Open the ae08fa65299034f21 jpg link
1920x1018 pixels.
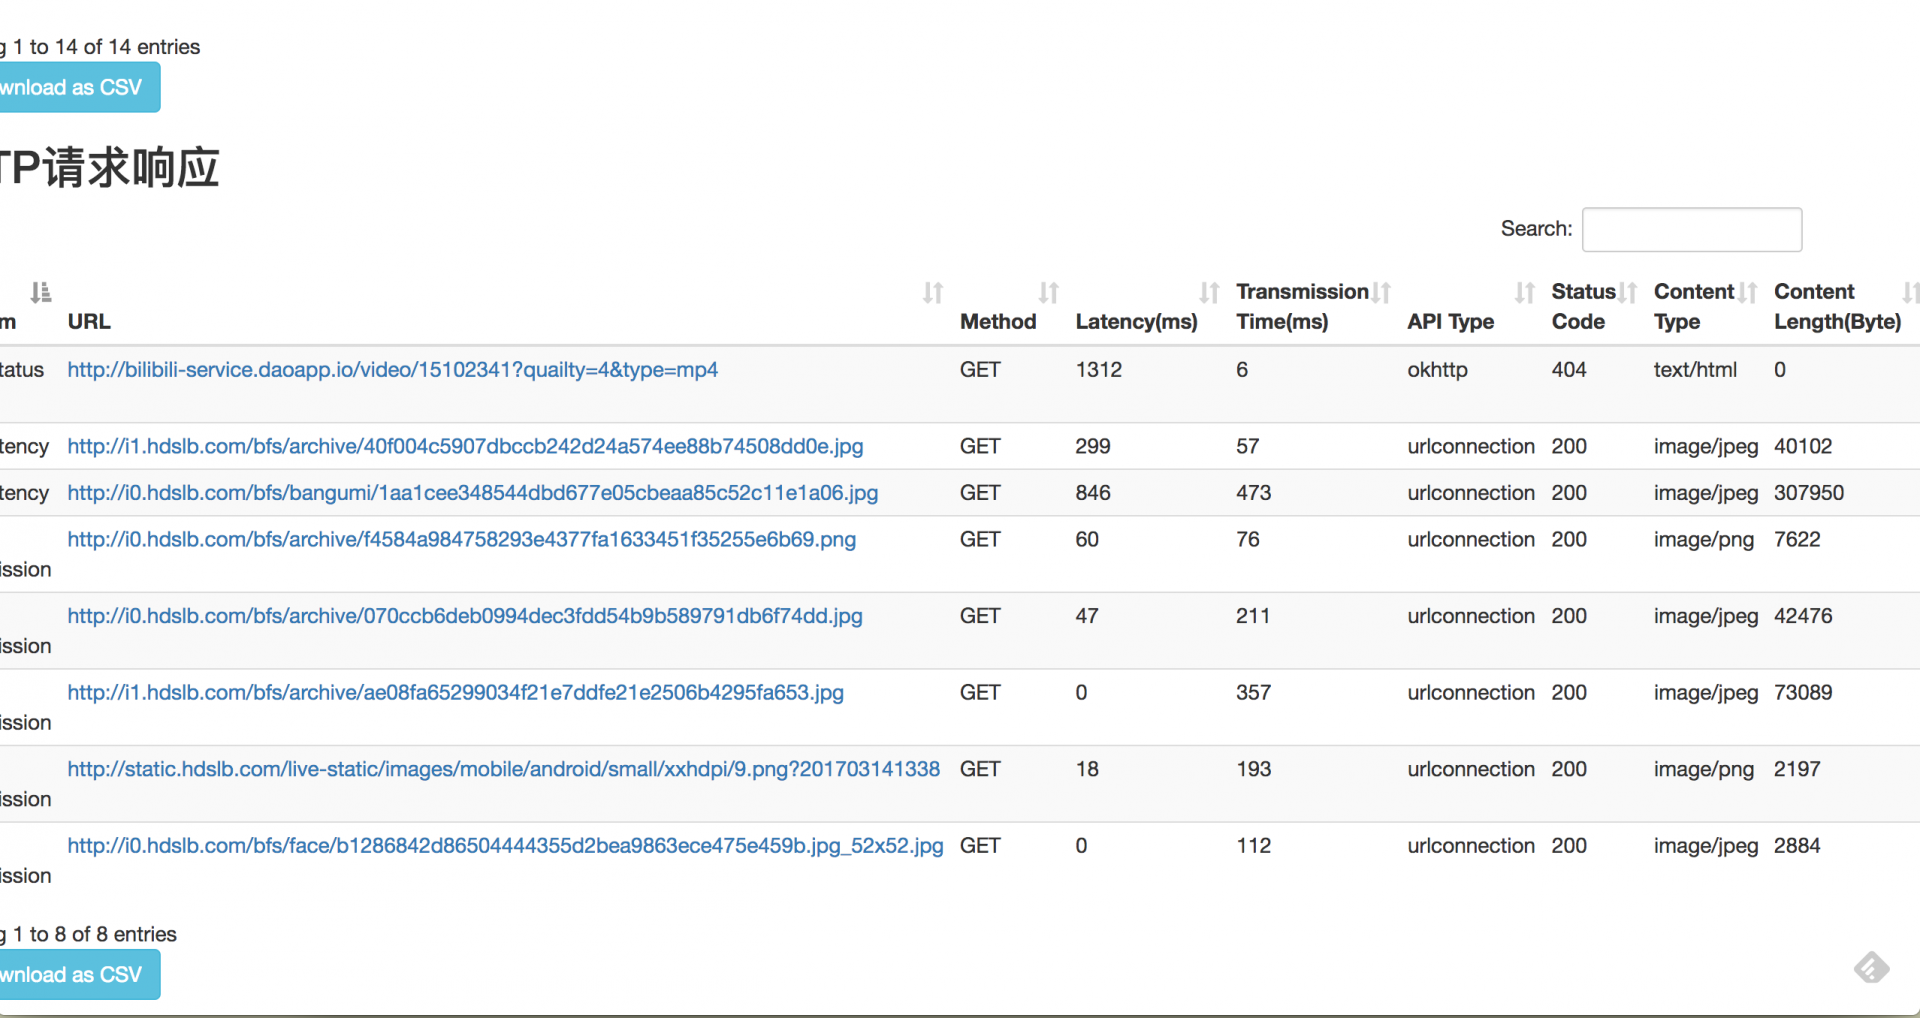coord(455,693)
